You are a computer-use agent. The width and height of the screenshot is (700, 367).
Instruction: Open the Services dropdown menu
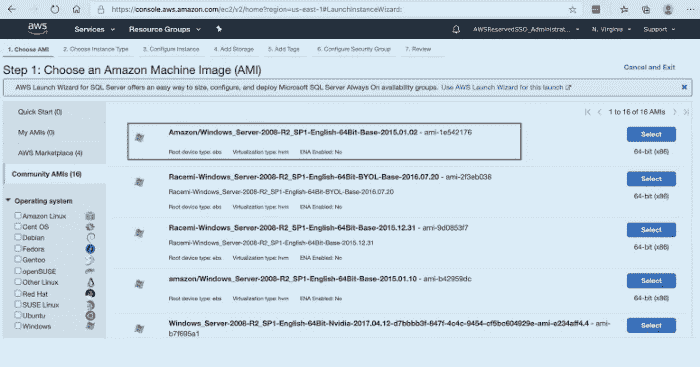(94, 29)
